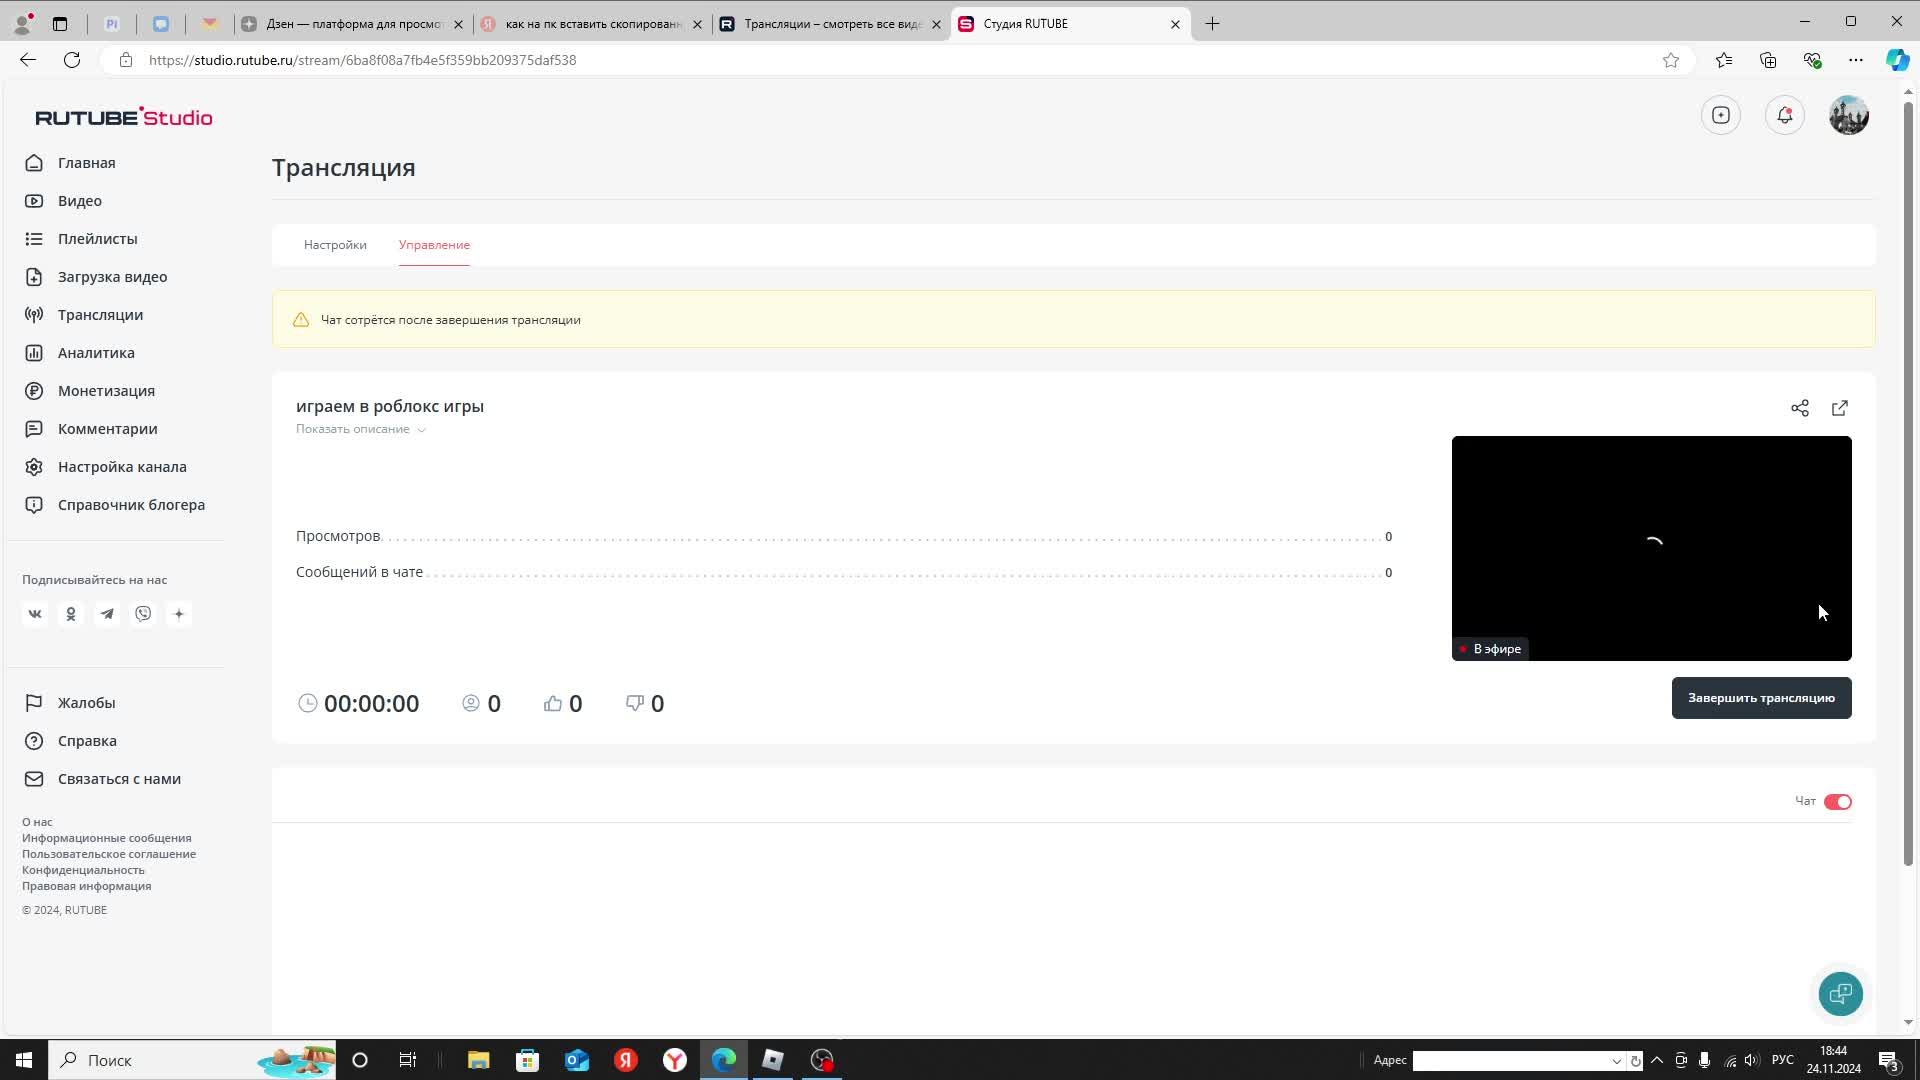Click the add video plus icon

[x=1721, y=115]
